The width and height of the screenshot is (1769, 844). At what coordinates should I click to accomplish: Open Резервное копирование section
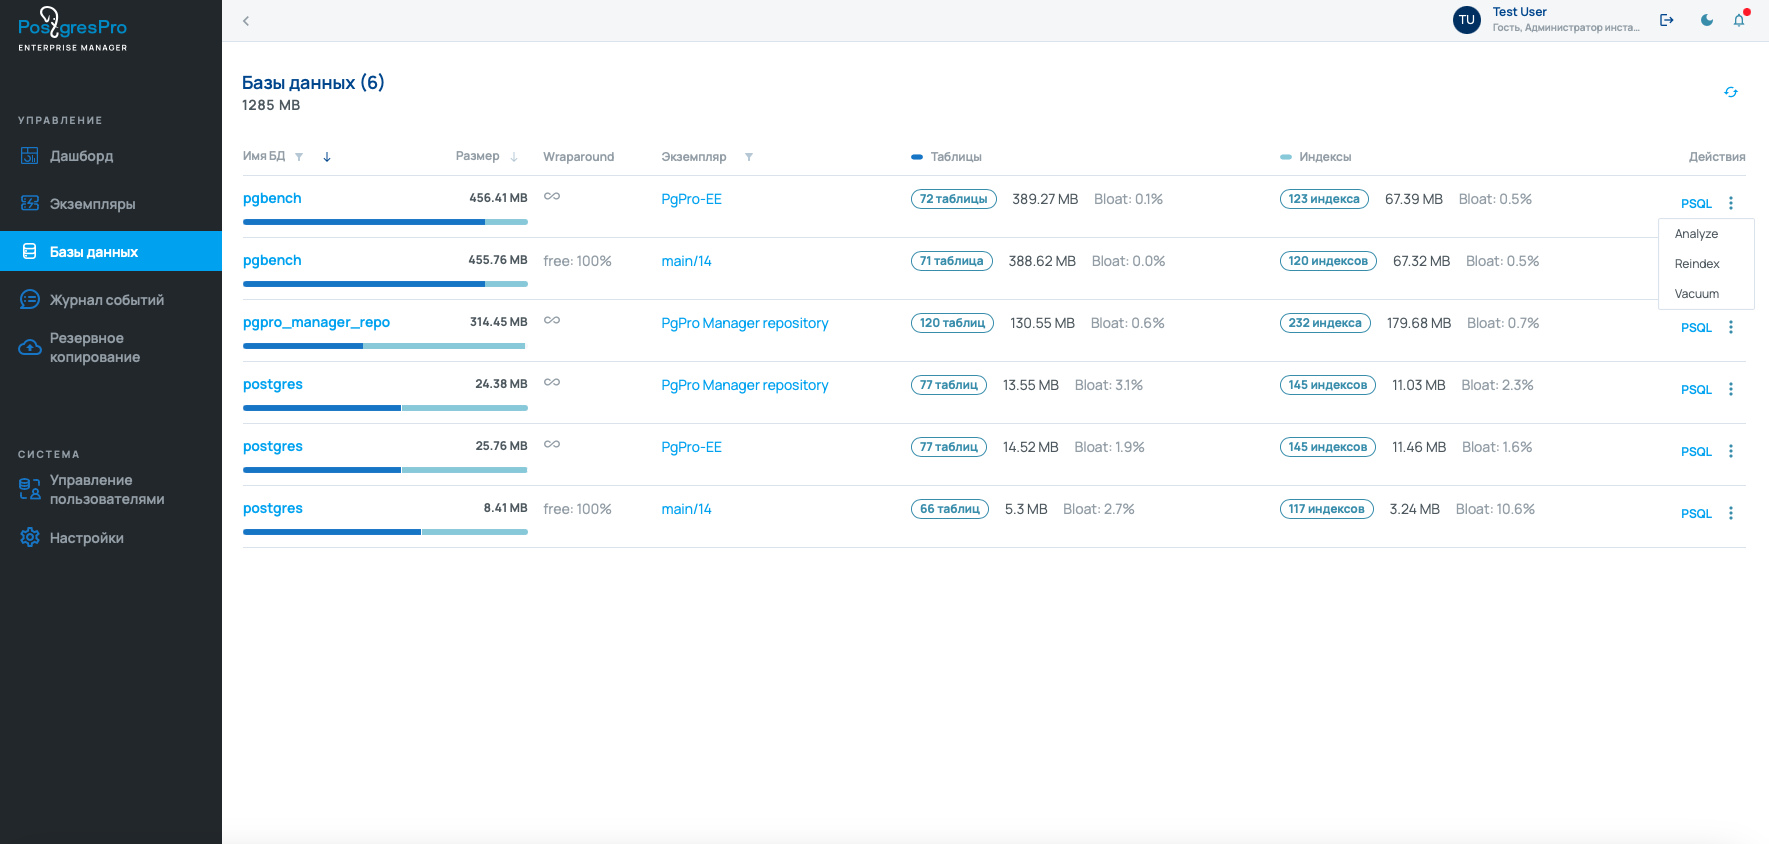[95, 348]
